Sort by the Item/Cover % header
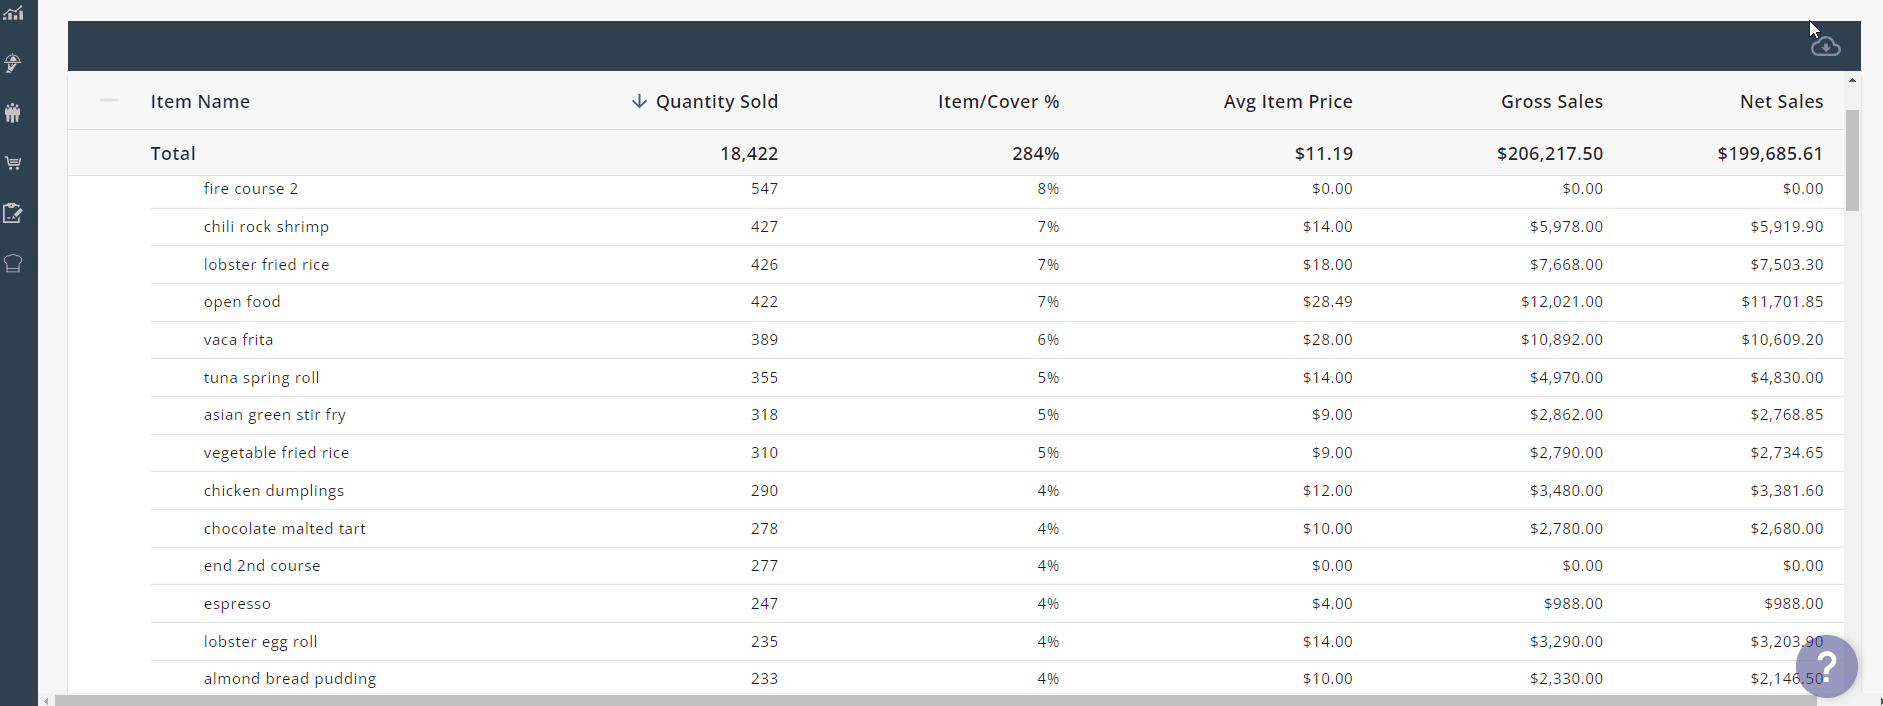 (x=998, y=101)
